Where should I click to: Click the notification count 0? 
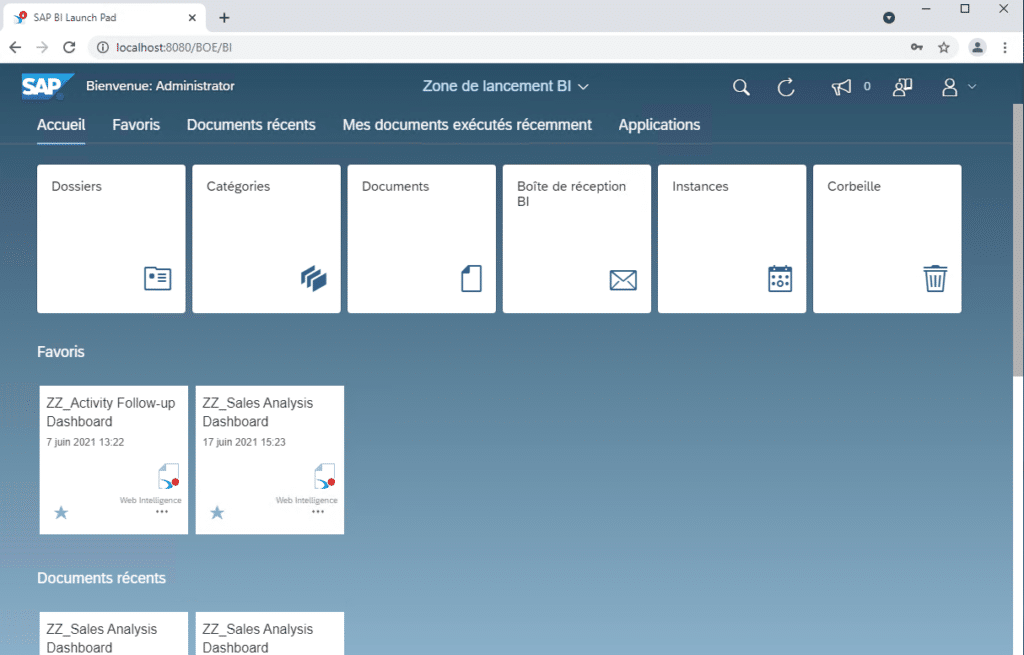(867, 86)
